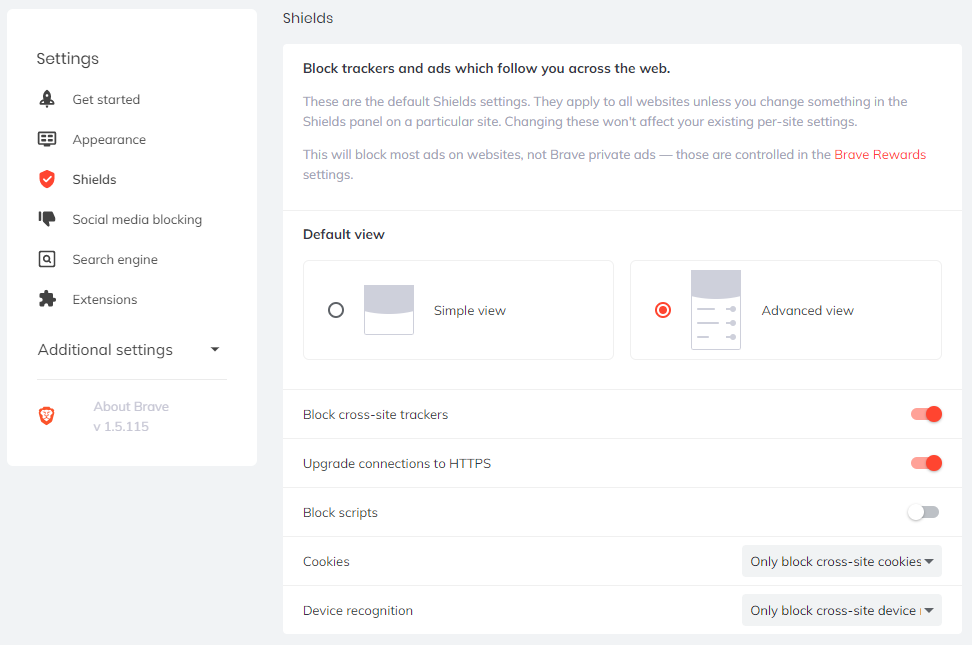Open Search engine settings
This screenshot has height=645, width=972.
pyautogui.click(x=115, y=259)
